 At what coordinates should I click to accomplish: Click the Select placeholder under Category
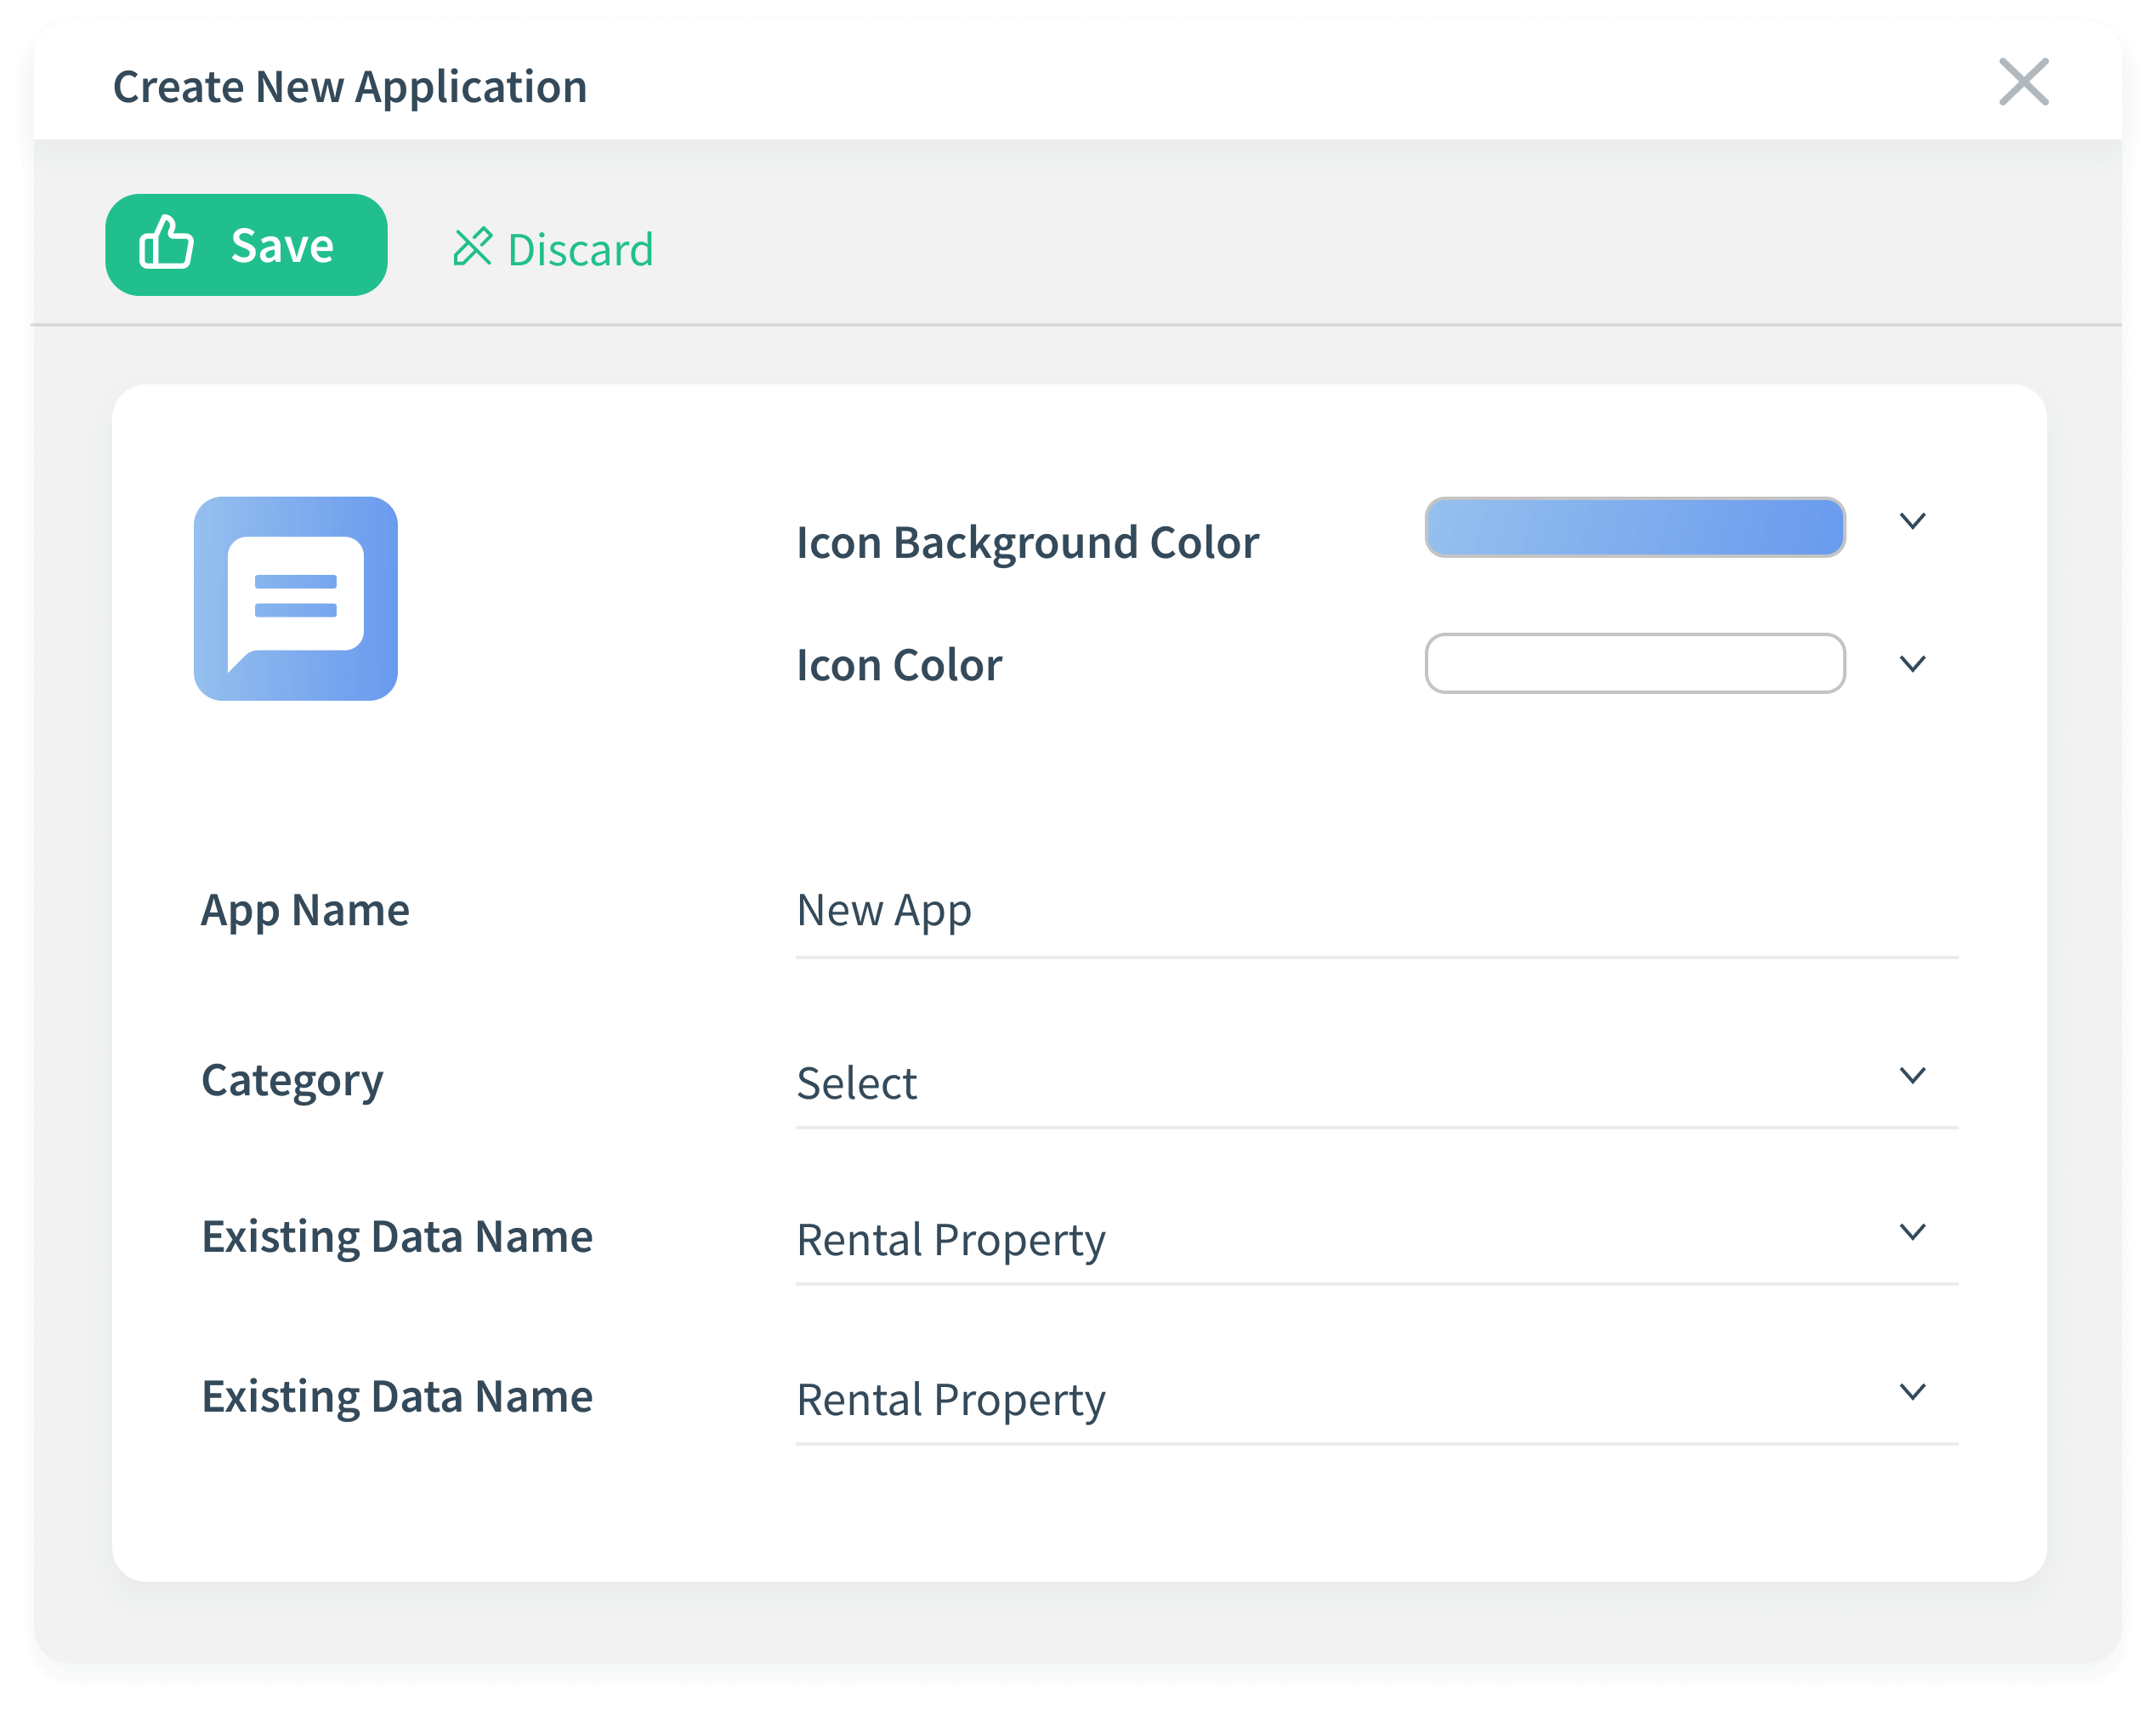(856, 1082)
